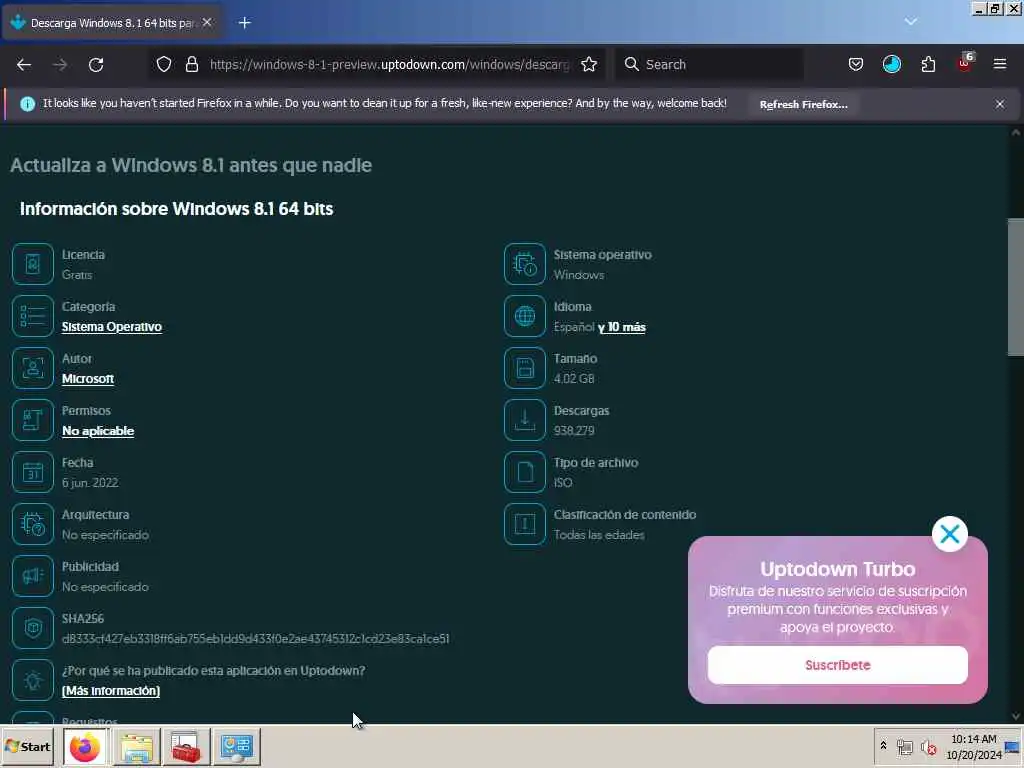Image resolution: width=1024 pixels, height=768 pixels.
Task: Show site security via the padlock icon
Action: pyautogui.click(x=191, y=65)
